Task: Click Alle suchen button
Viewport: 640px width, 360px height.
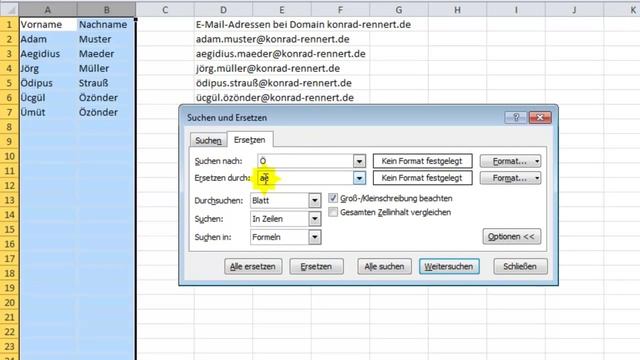Action: (384, 267)
